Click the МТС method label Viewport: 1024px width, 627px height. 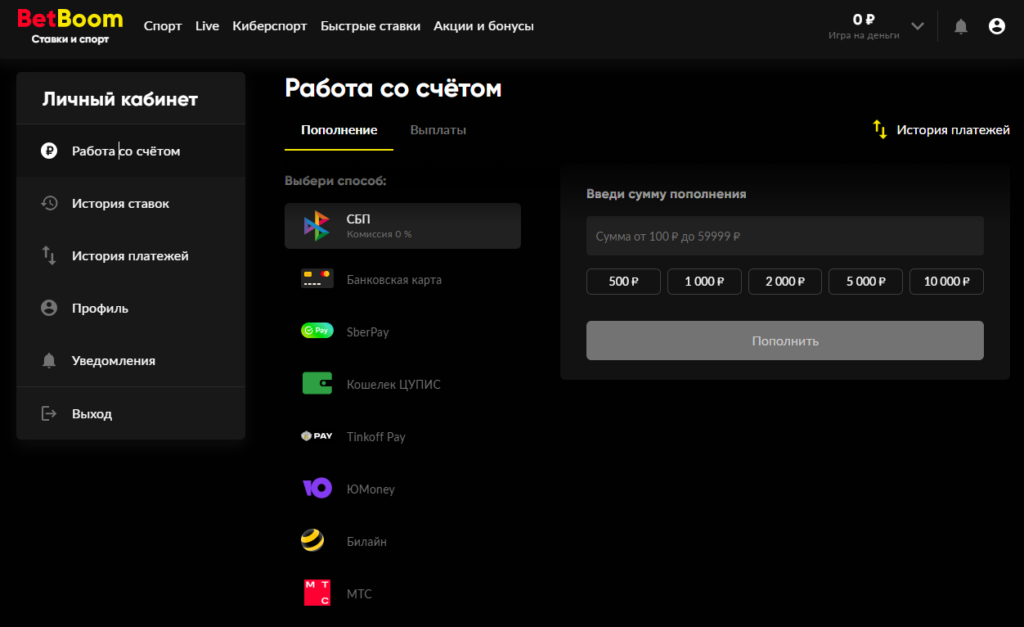click(359, 594)
